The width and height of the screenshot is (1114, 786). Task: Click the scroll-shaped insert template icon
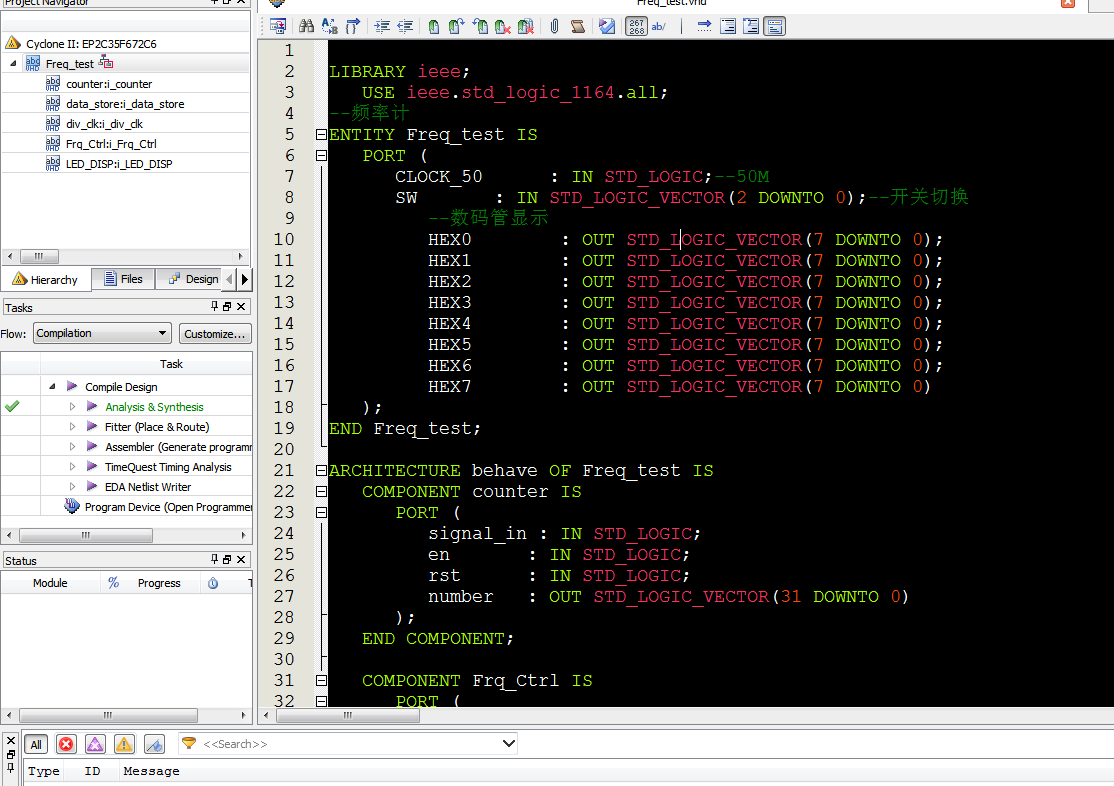point(577,27)
